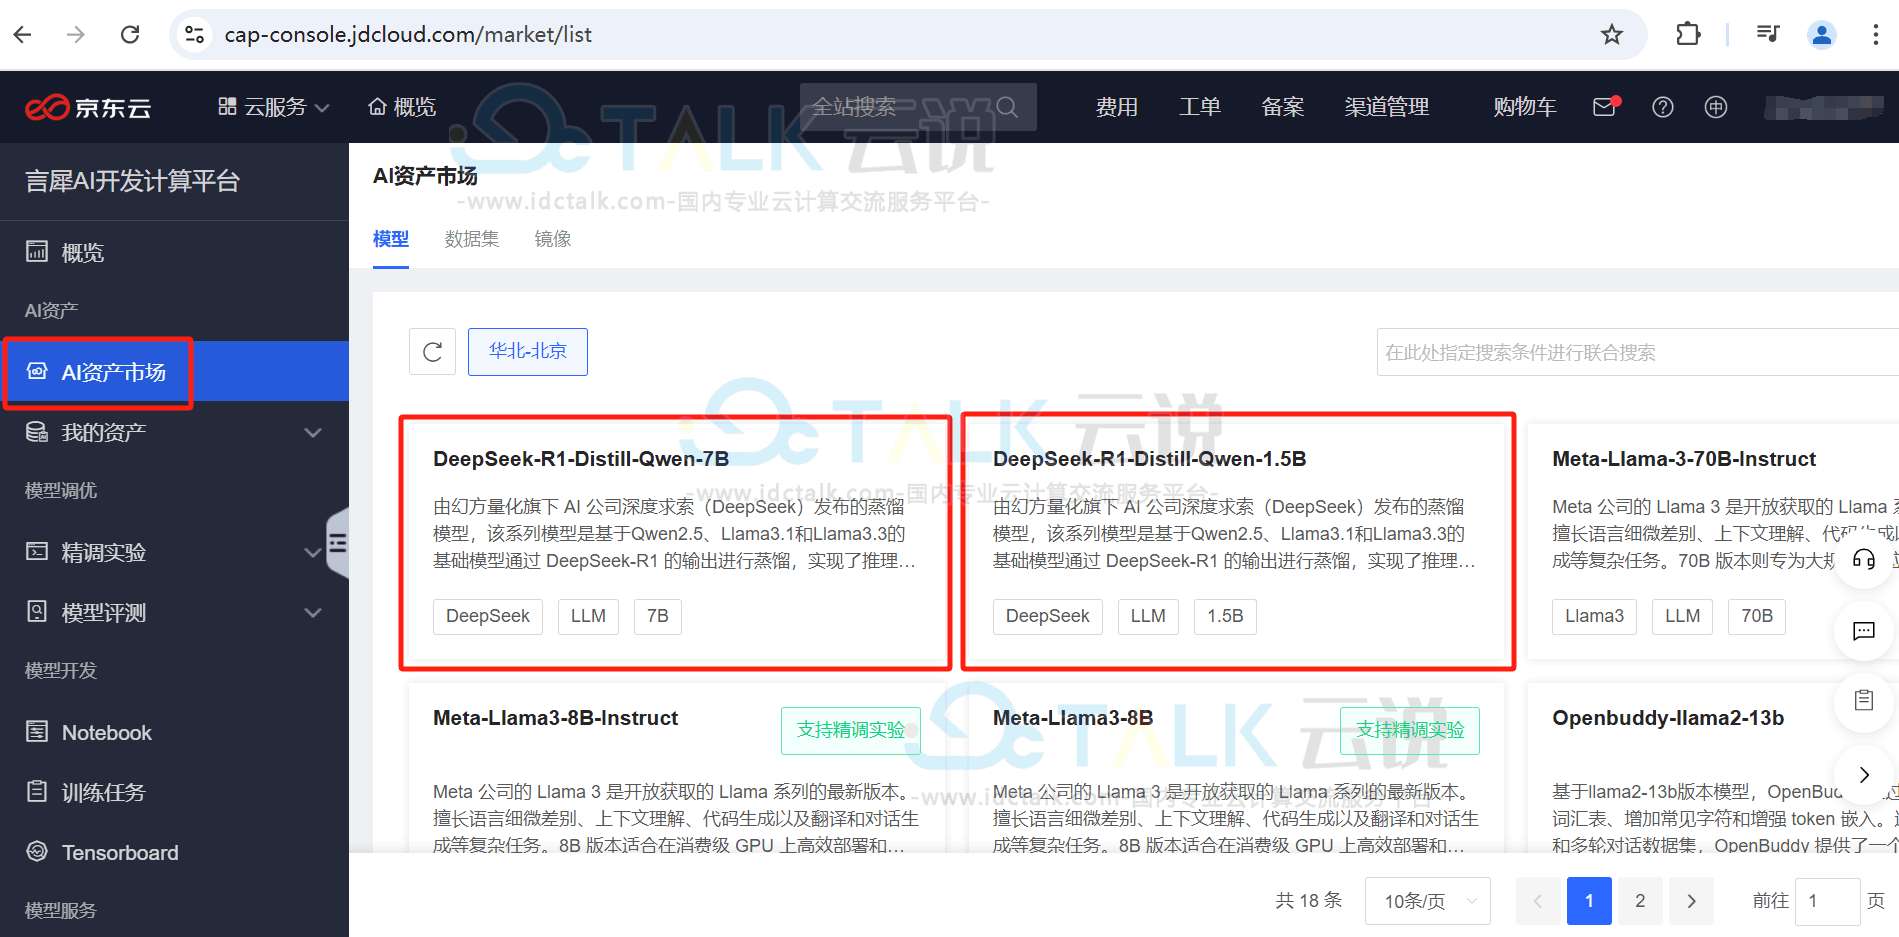Open 费用 in the top menu
Image resolution: width=1899 pixels, height=937 pixels.
pos(1117,107)
